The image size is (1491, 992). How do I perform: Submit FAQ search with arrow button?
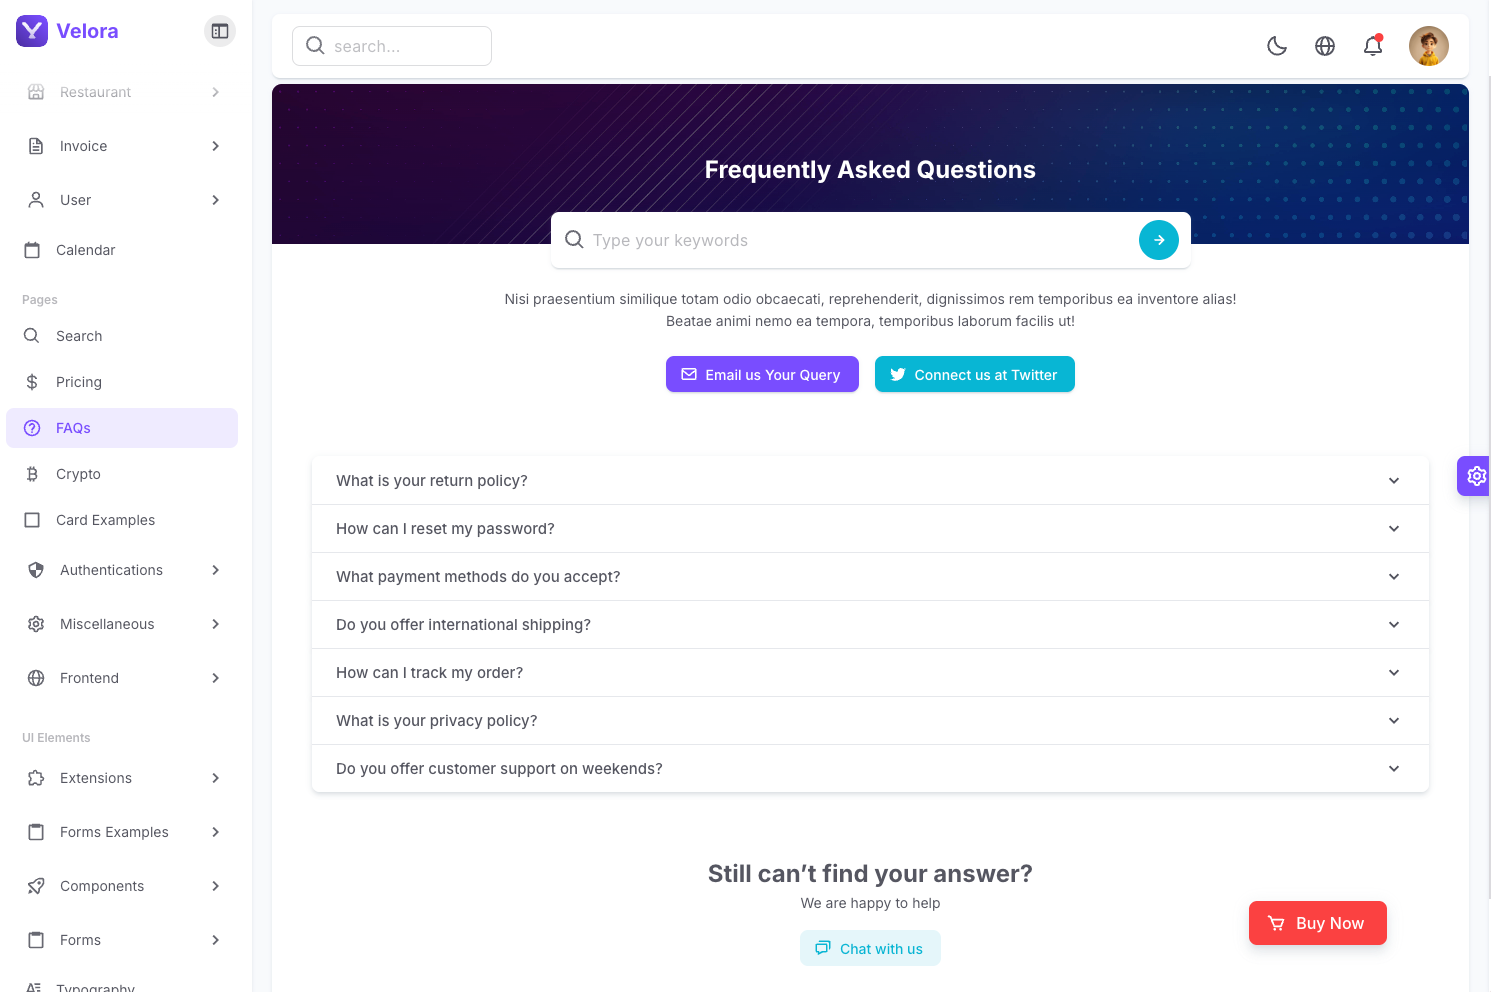coord(1158,240)
